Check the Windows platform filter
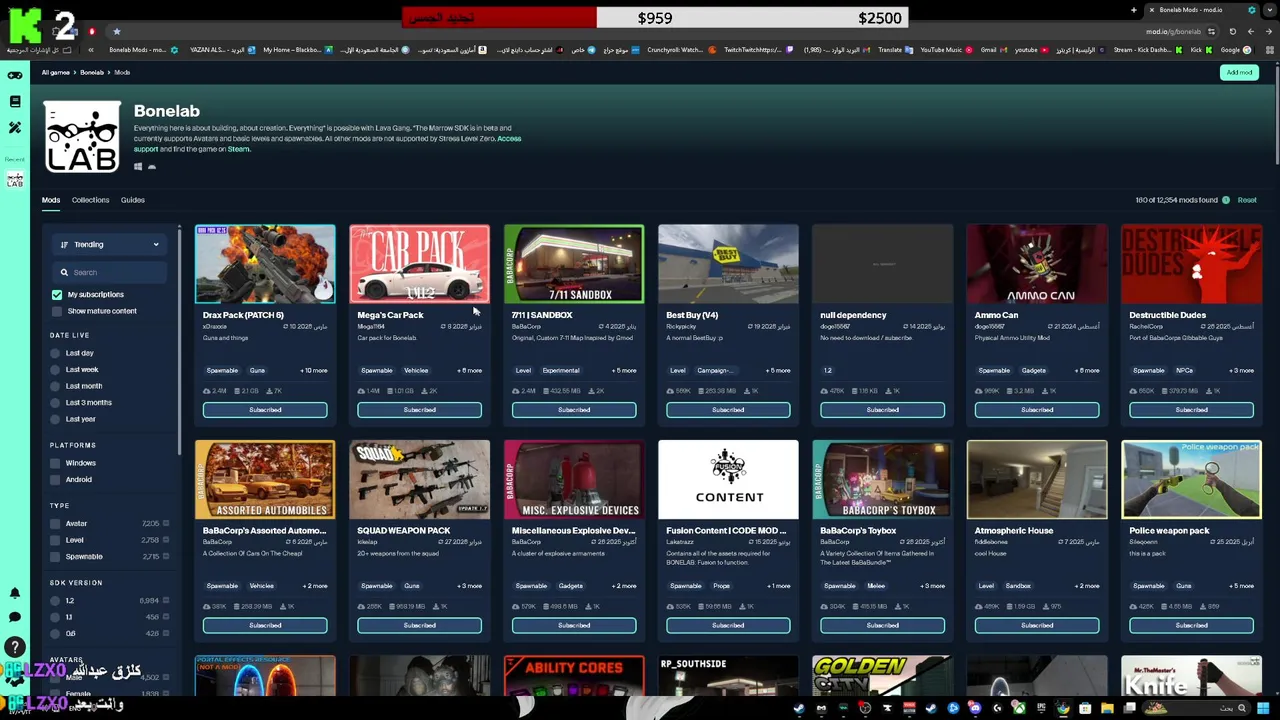 click(55, 463)
